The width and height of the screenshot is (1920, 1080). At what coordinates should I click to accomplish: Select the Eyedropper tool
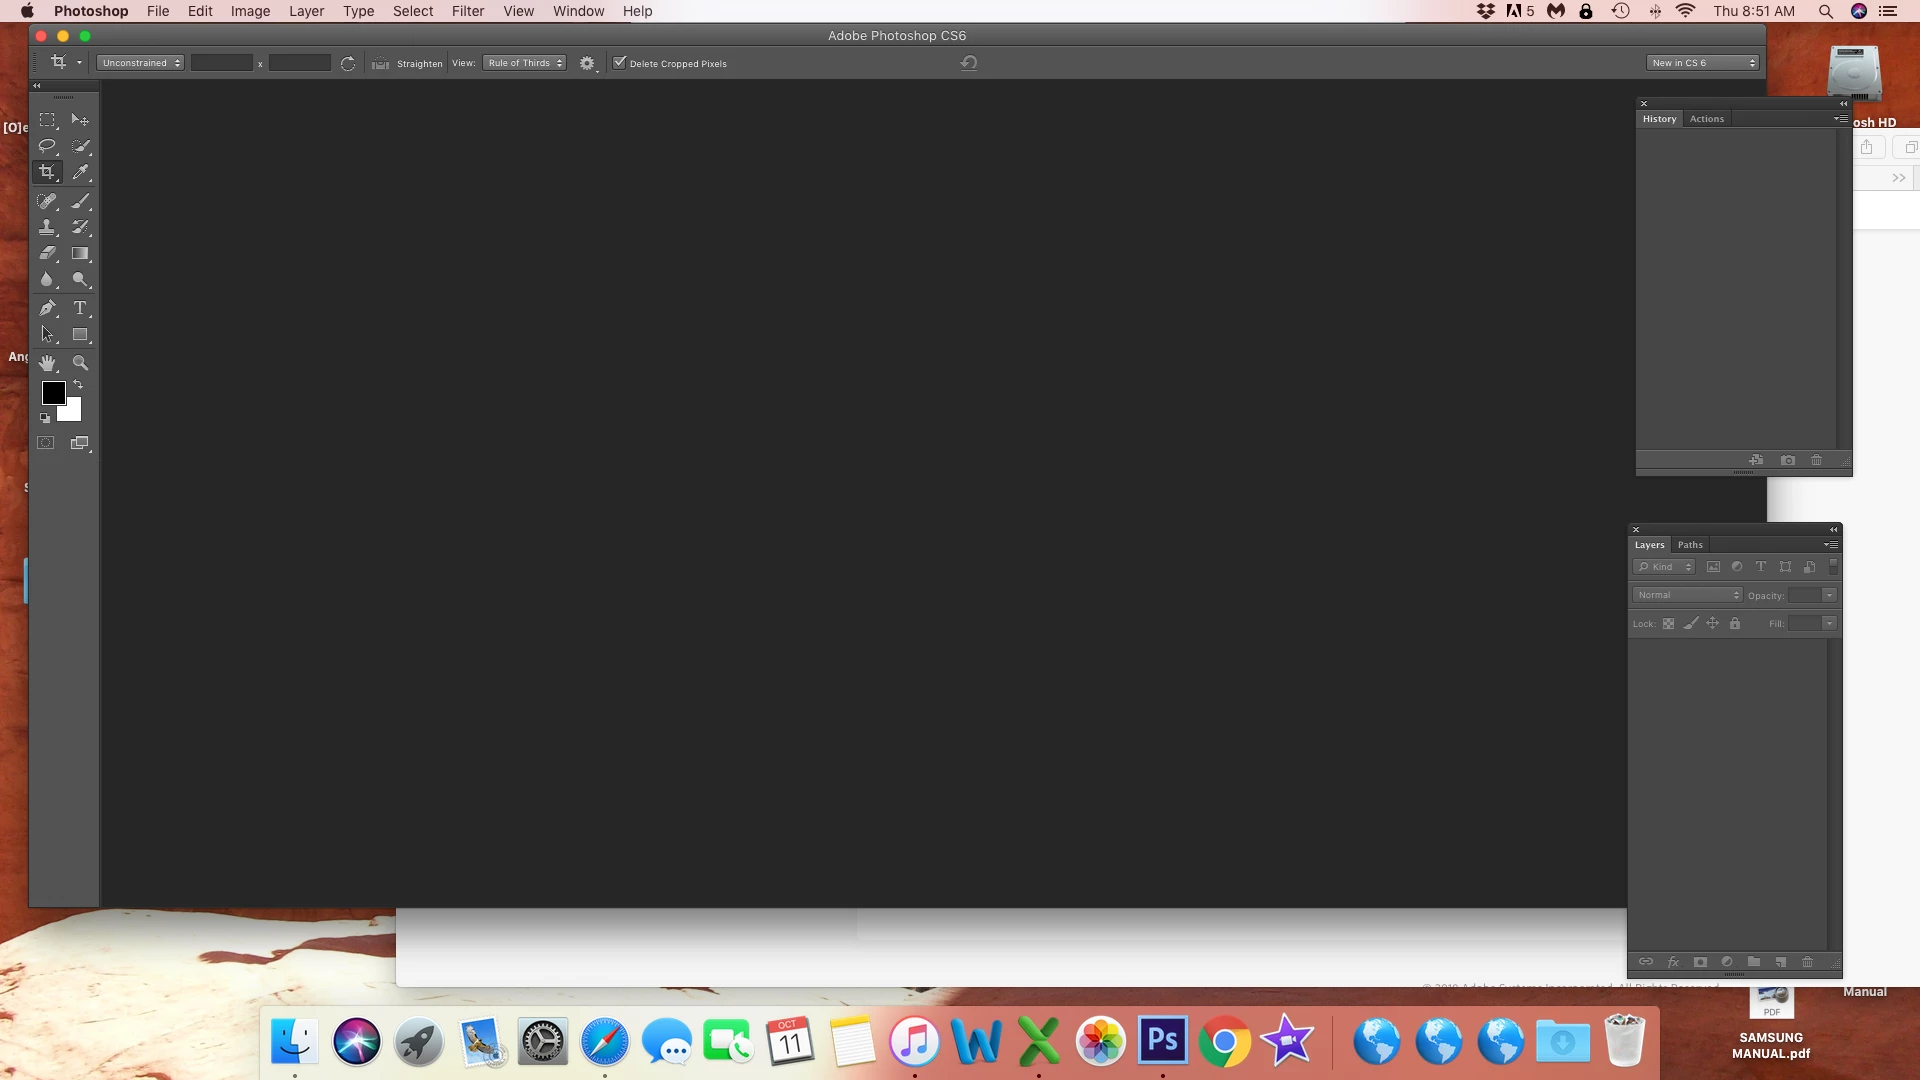[x=80, y=172]
